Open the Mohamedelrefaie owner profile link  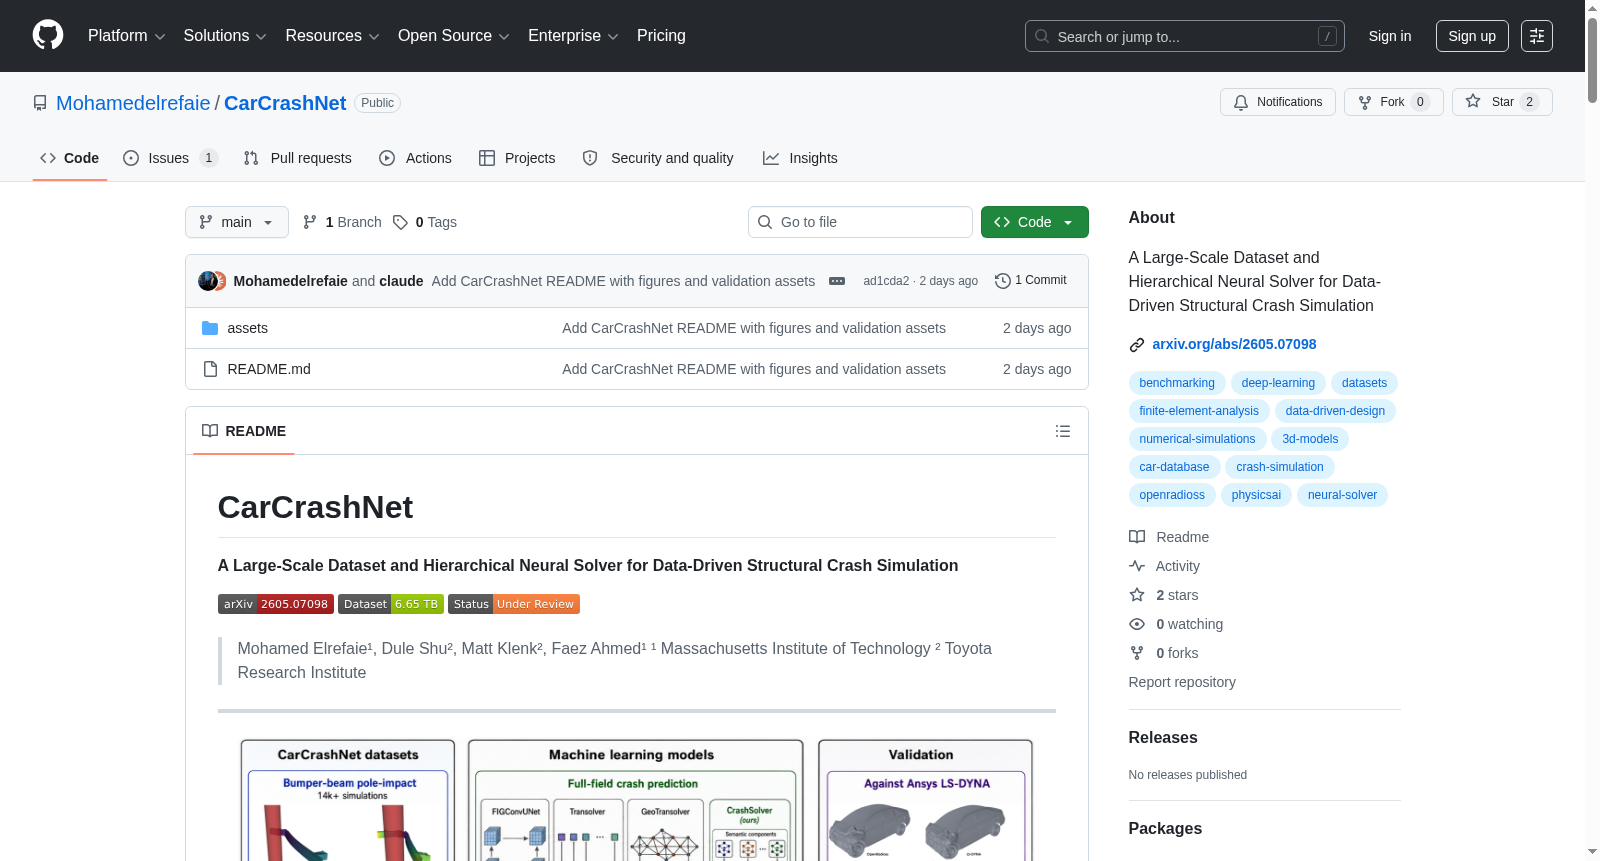tap(133, 103)
